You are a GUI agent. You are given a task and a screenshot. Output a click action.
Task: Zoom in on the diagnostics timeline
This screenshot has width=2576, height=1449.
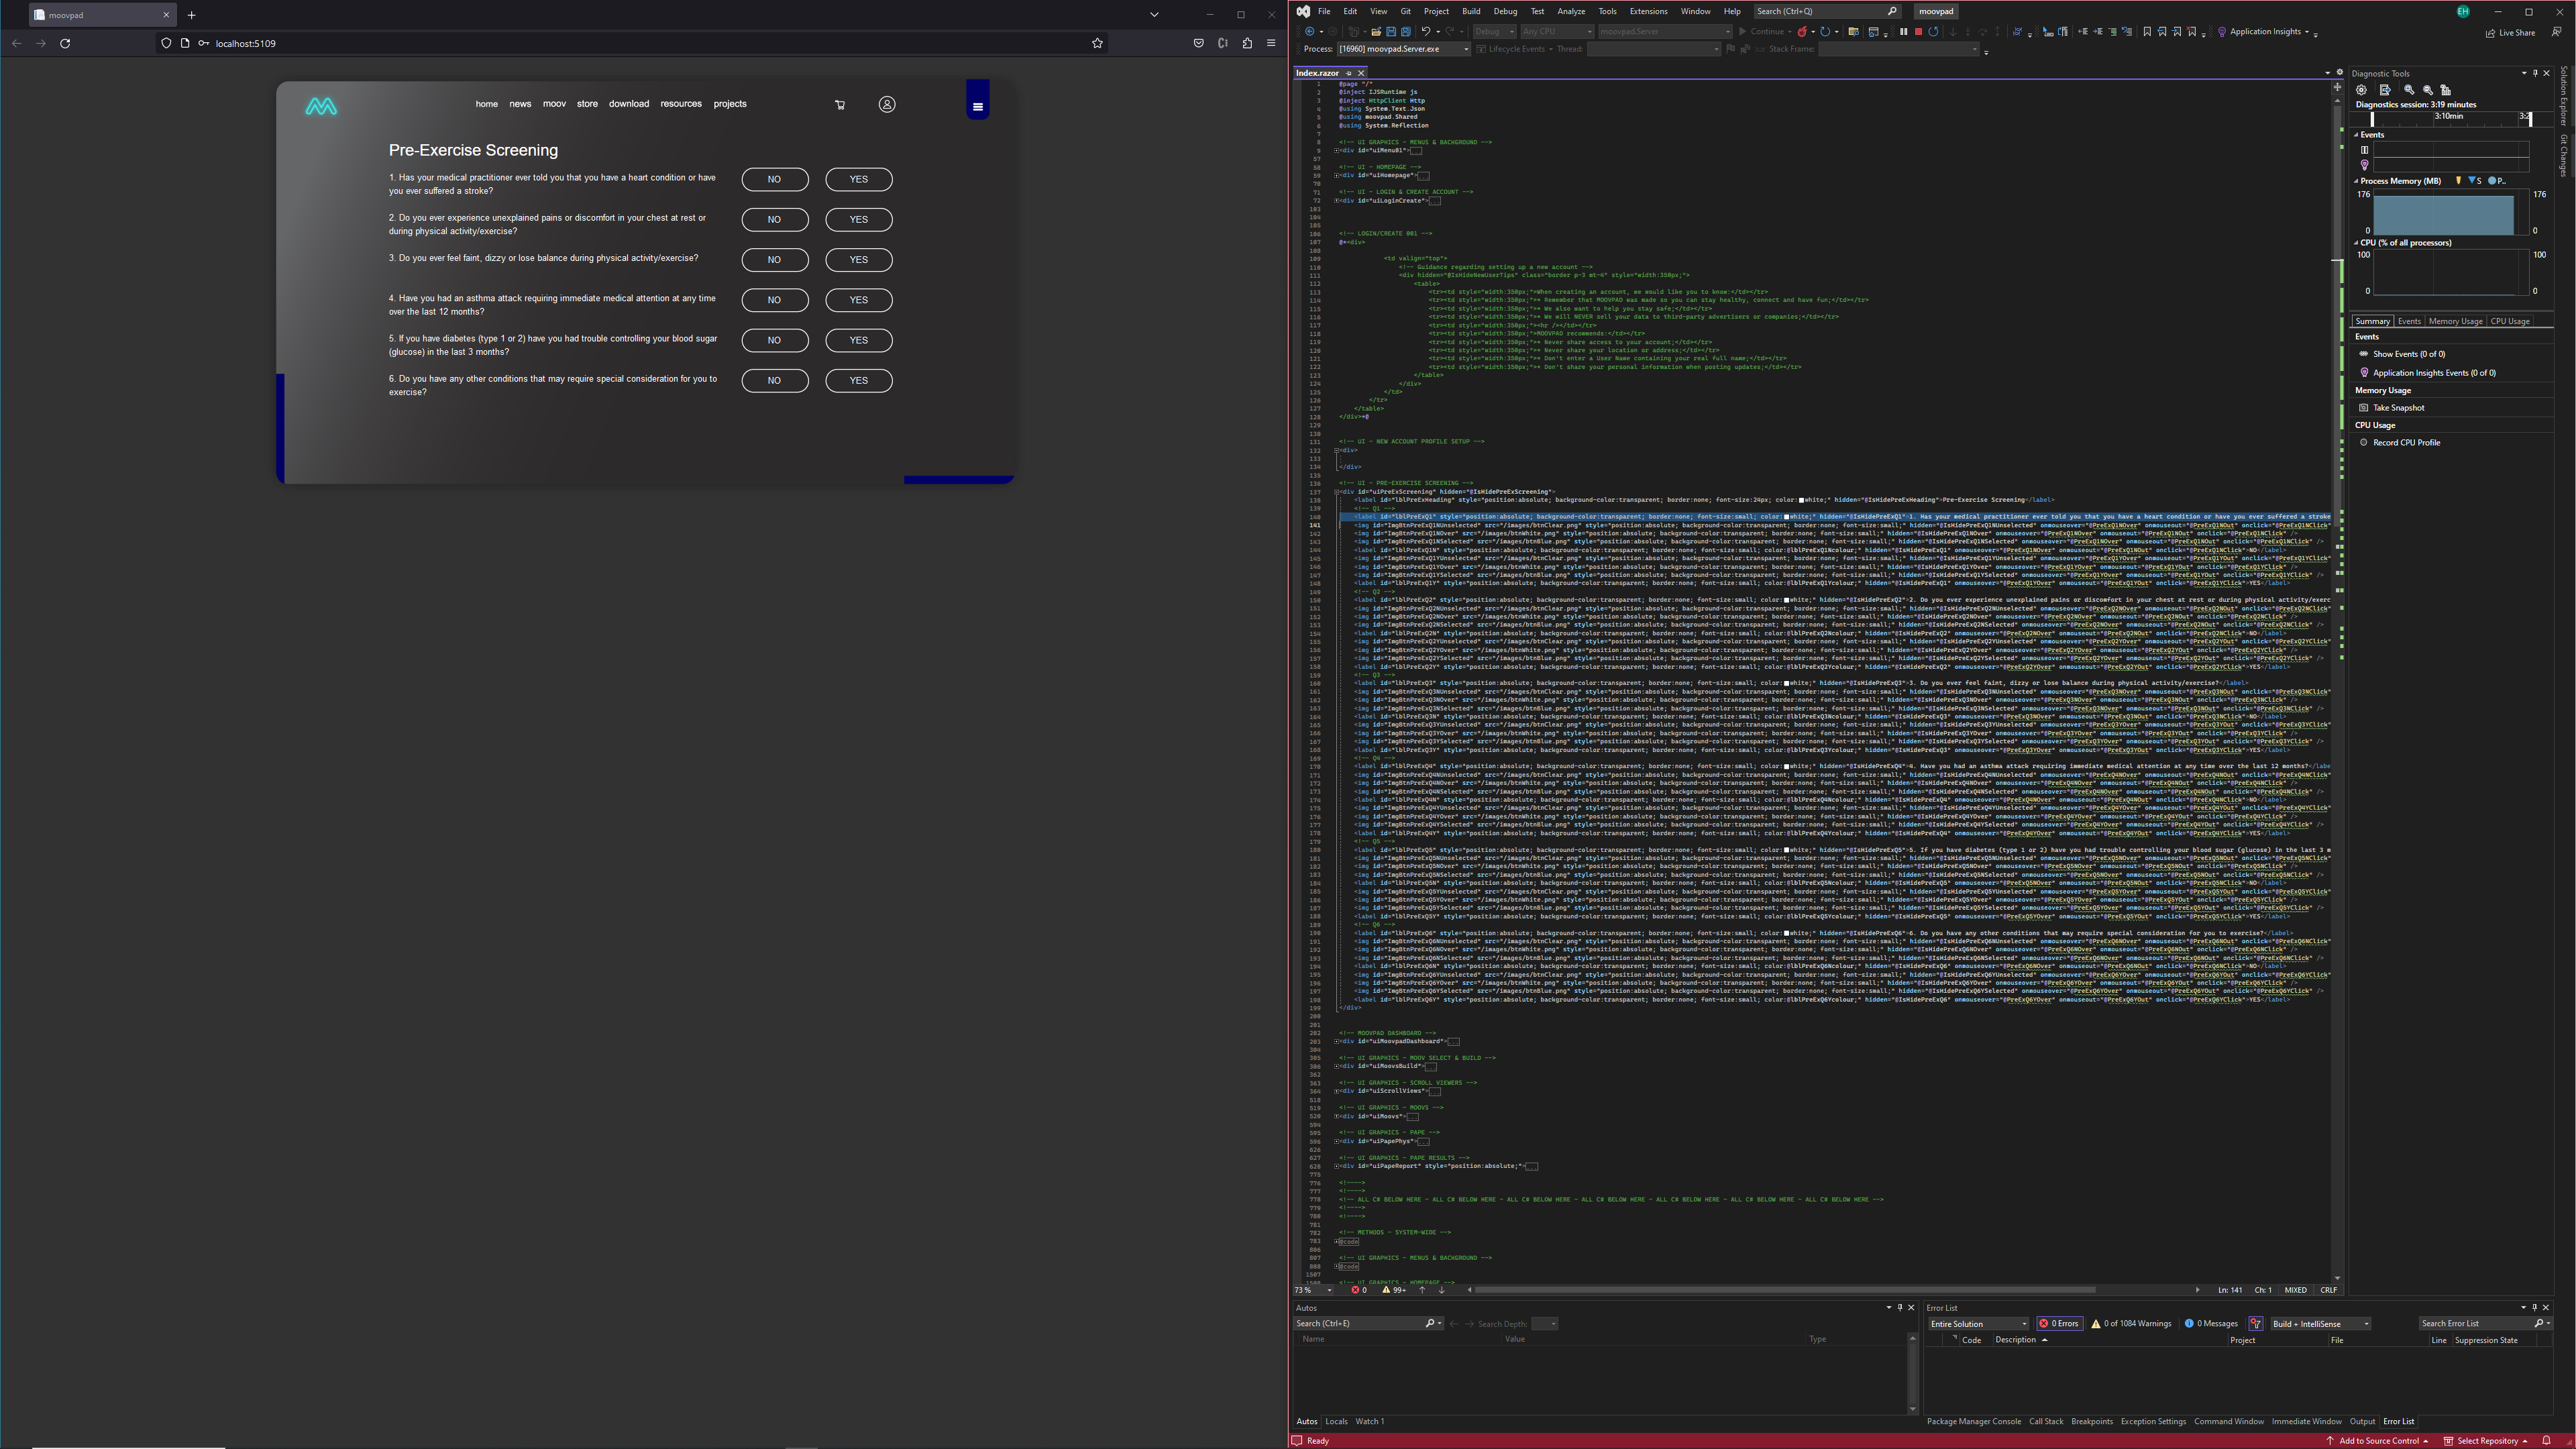2409,90
